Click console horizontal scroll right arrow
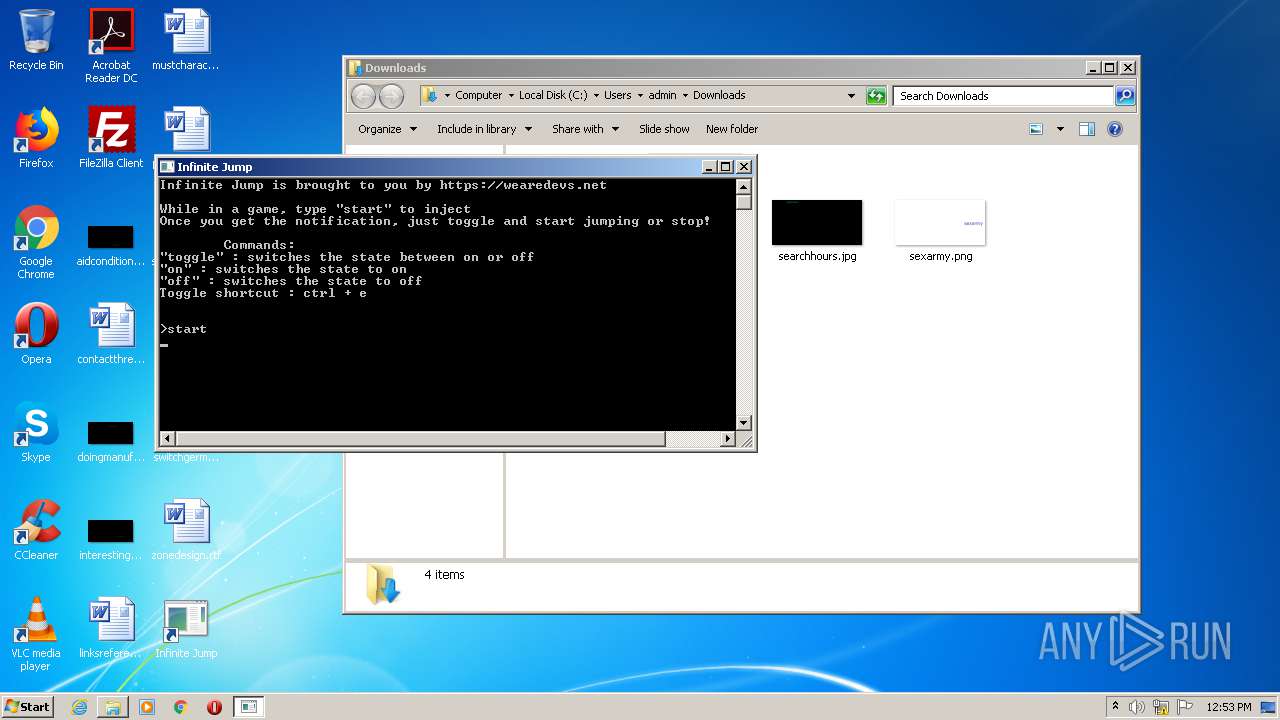Viewport: 1280px width, 720px height. click(728, 439)
